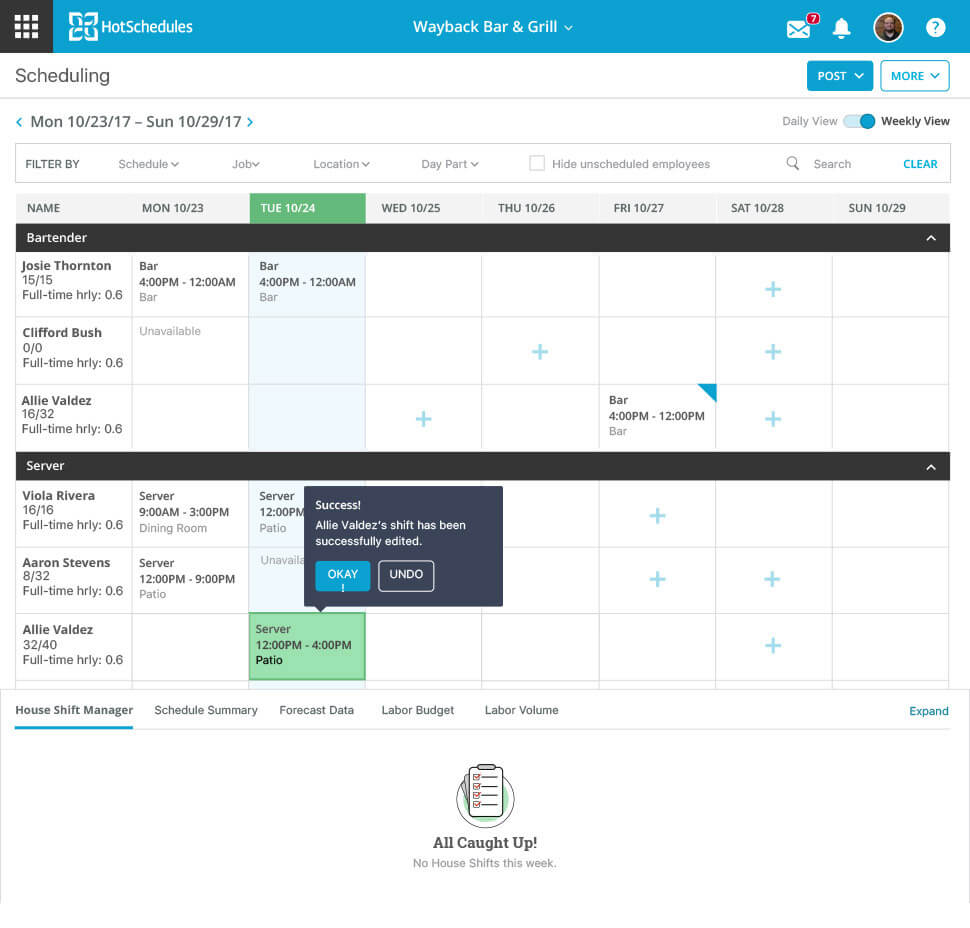Image resolution: width=970 pixels, height=928 pixels.
Task: Enable Hide unscheduled employees
Action: tap(537, 163)
